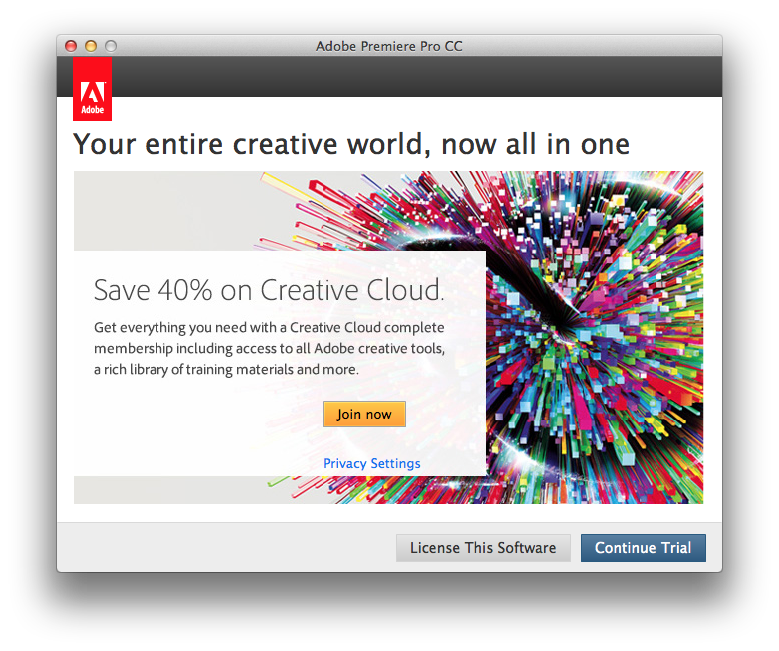Click the gray strip beneath the promo panel
779x651 pixels.
click(169, 490)
